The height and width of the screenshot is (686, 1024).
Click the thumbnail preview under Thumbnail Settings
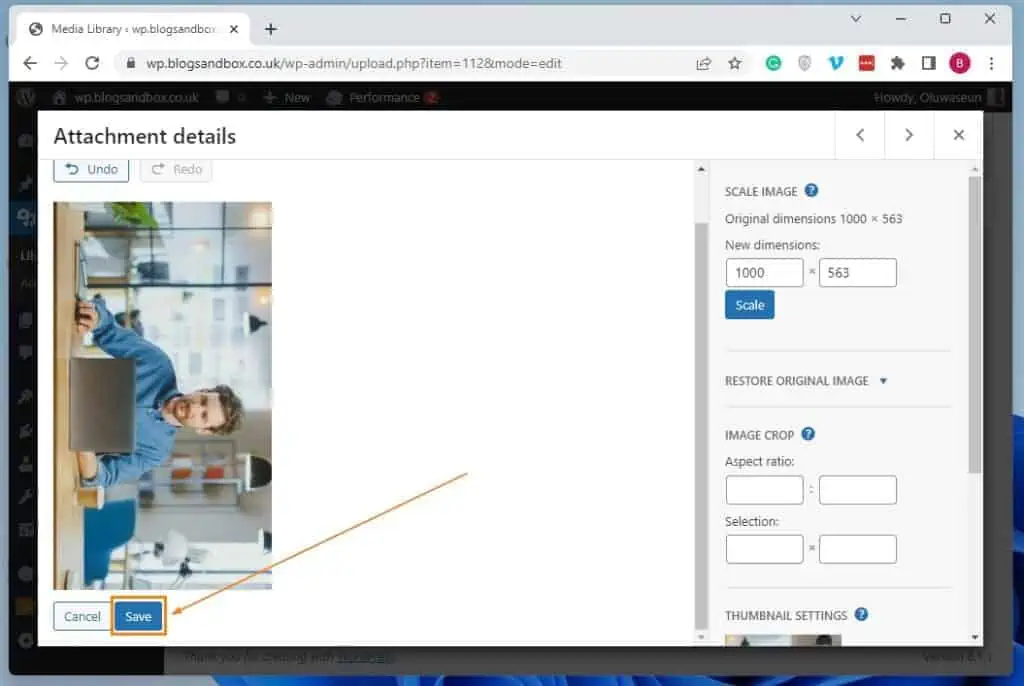point(783,640)
